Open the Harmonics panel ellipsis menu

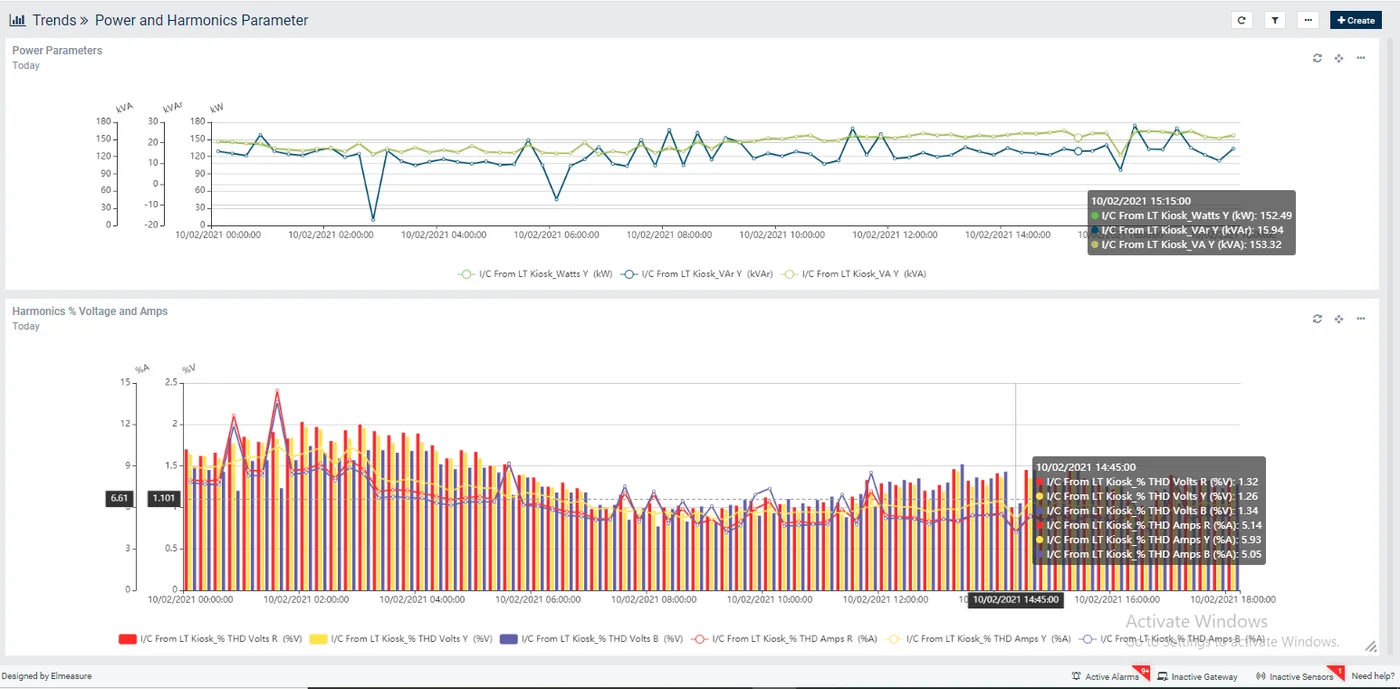[1361, 319]
